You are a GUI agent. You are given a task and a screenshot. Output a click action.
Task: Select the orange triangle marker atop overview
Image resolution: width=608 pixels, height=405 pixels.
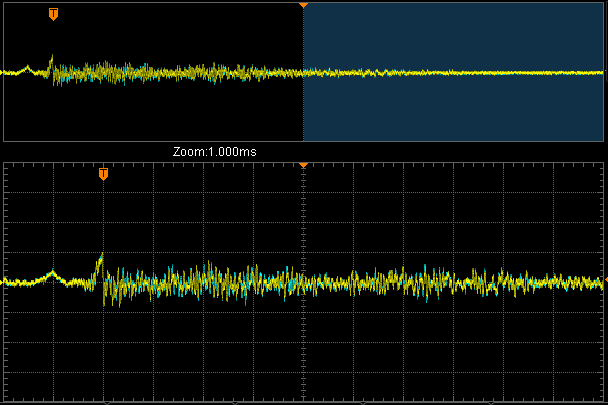pos(303,5)
